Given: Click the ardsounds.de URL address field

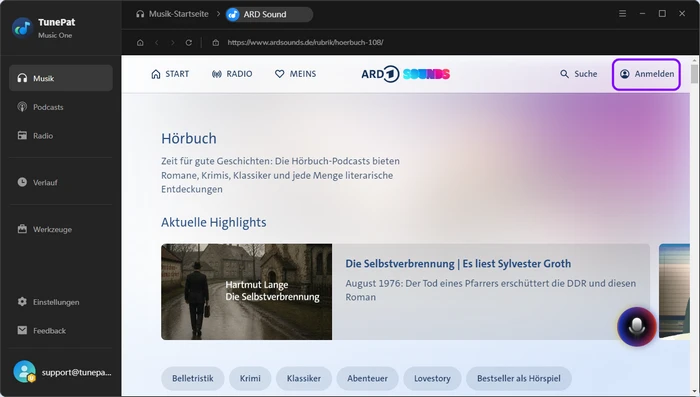Looking at the screenshot, I should tap(305, 42).
